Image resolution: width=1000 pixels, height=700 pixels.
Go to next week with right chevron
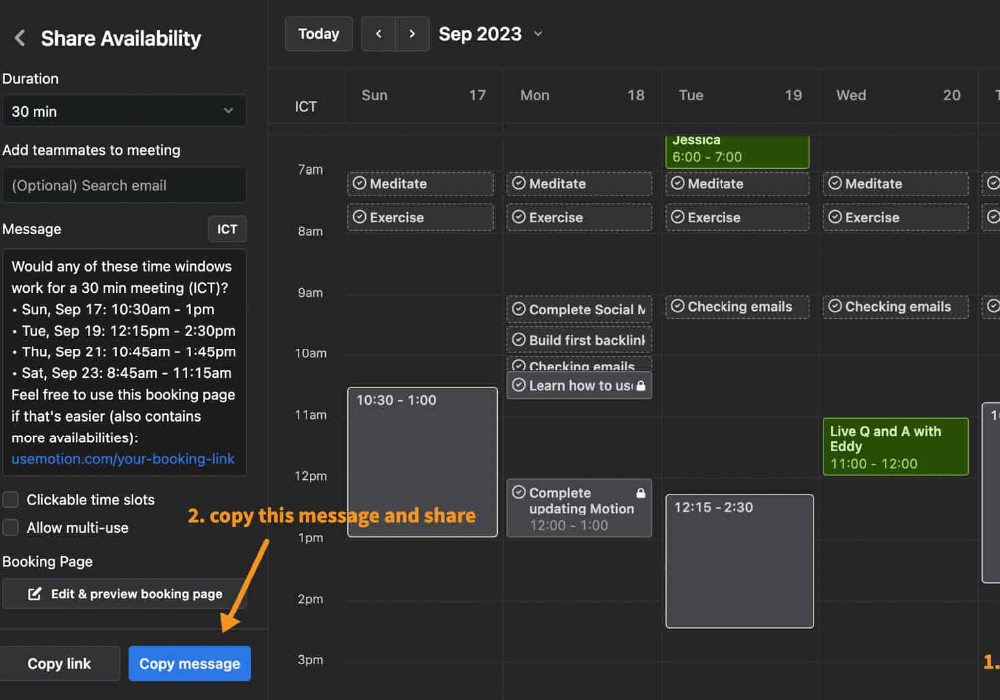[412, 34]
